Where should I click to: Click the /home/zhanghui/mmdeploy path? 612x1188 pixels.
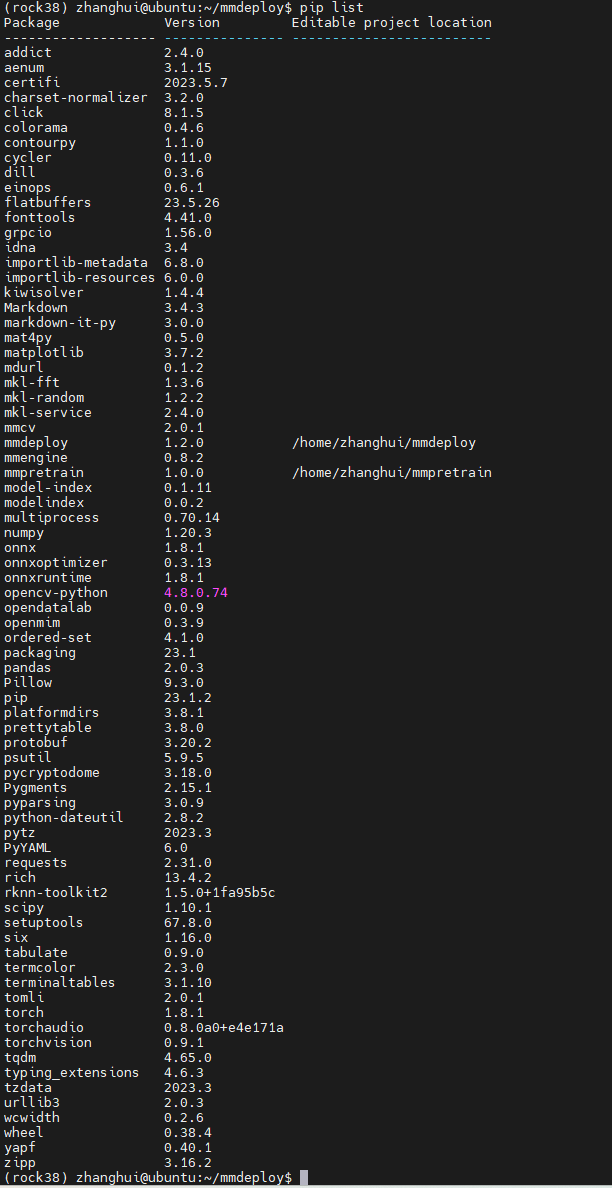coord(384,443)
